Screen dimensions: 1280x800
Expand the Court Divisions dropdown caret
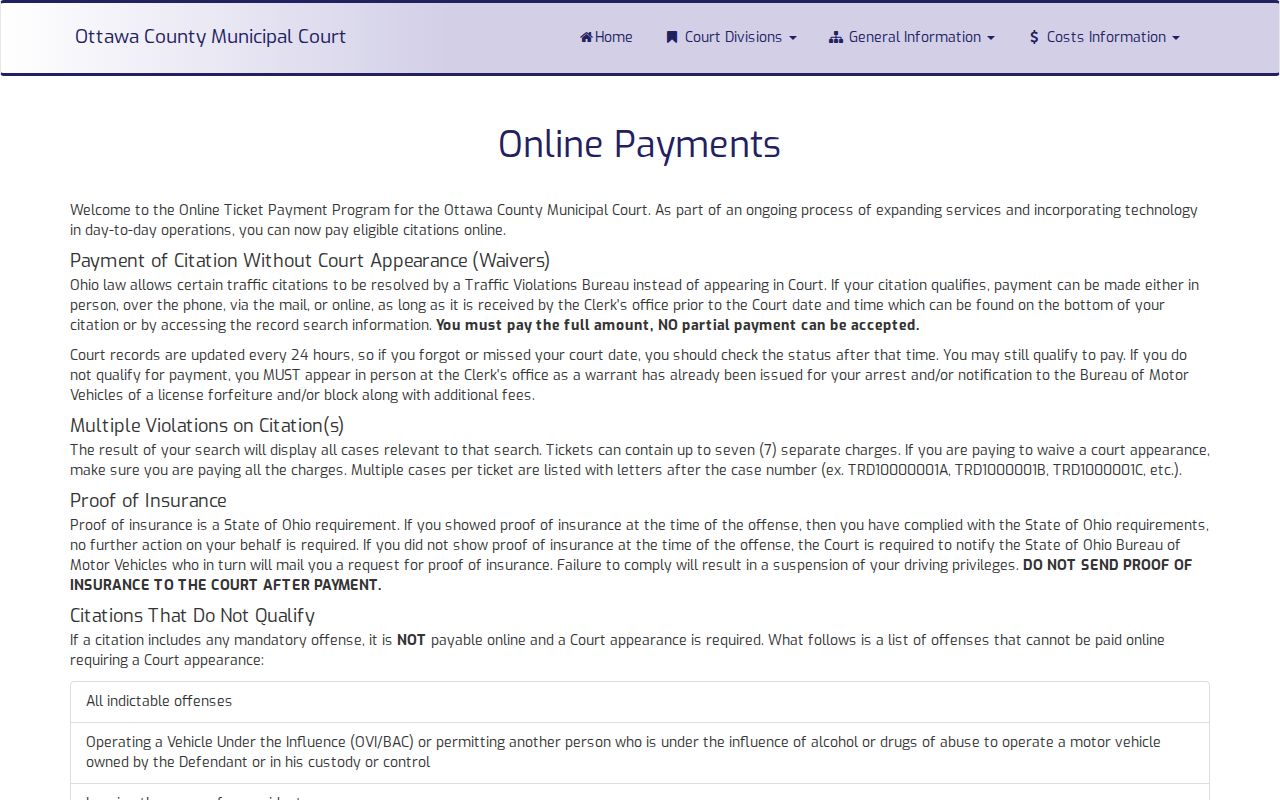pyautogui.click(x=793, y=38)
